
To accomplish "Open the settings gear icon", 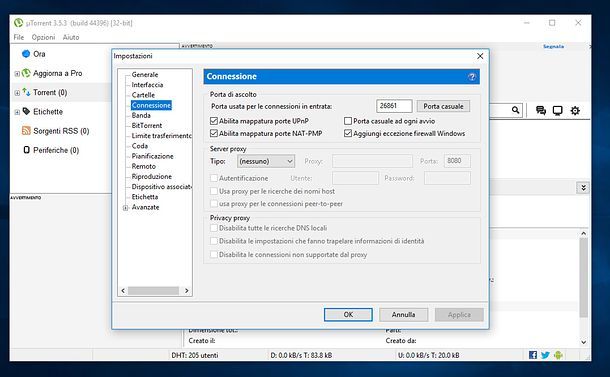I will coord(575,111).
